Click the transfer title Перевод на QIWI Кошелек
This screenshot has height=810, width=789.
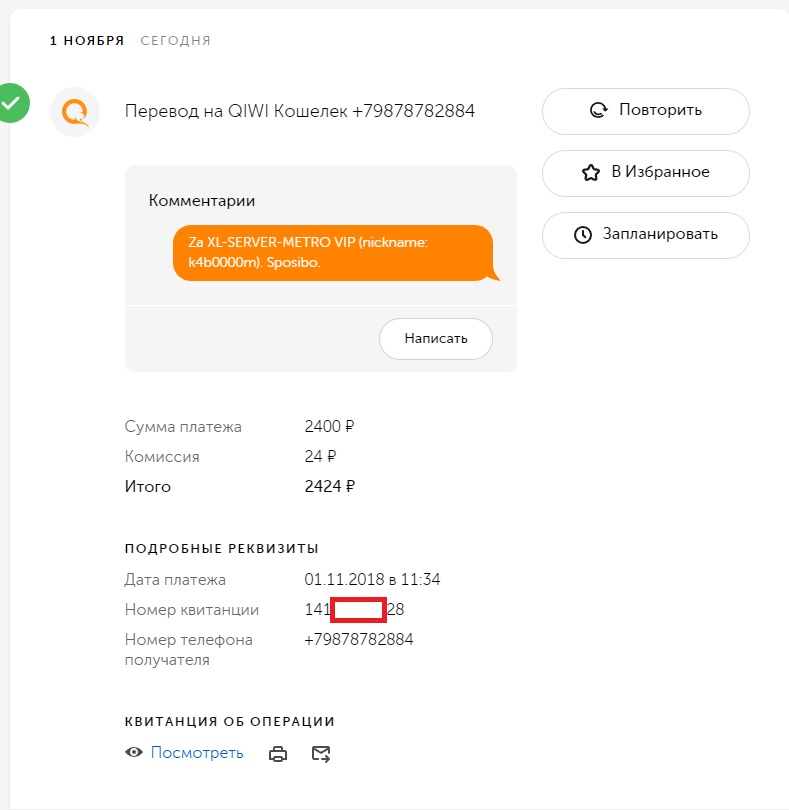pyautogui.click(x=299, y=111)
